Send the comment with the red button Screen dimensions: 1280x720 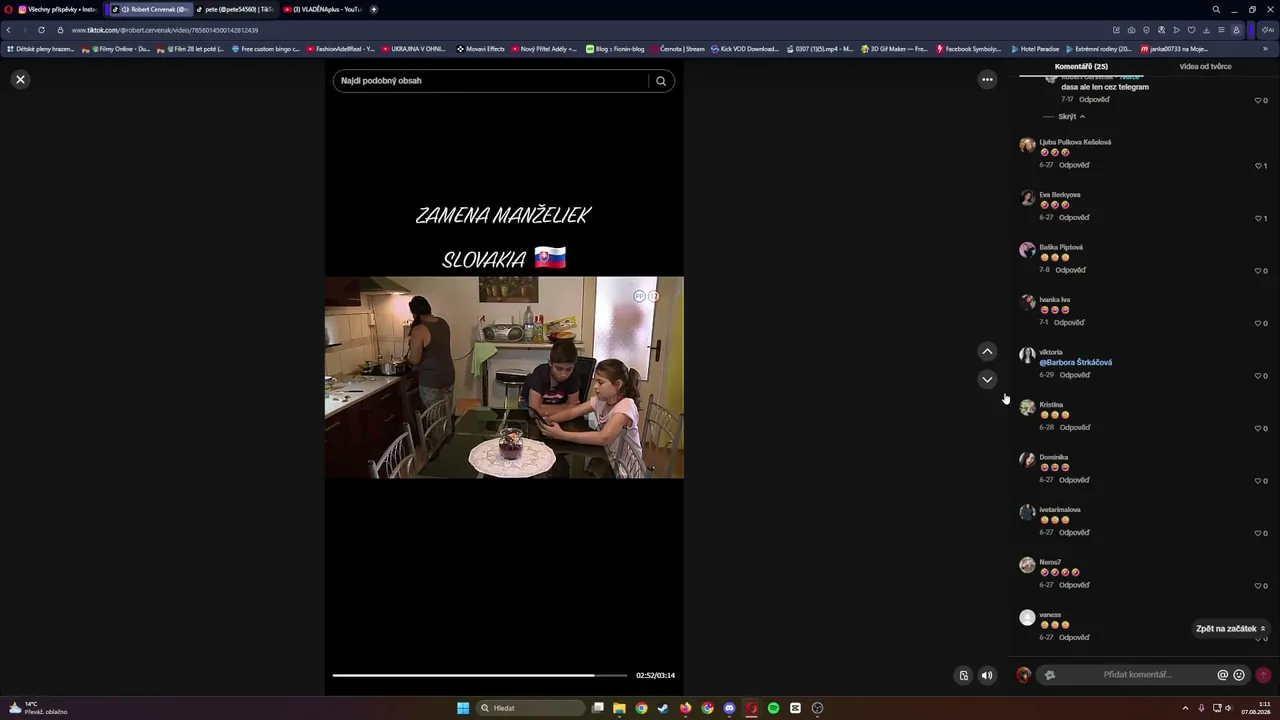[1263, 675]
